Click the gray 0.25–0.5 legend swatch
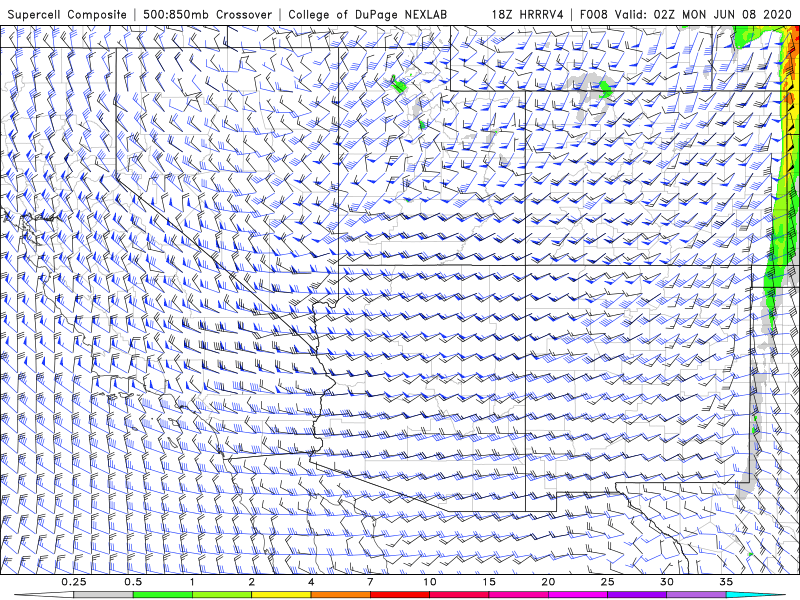800x600 pixels. [x=103, y=595]
